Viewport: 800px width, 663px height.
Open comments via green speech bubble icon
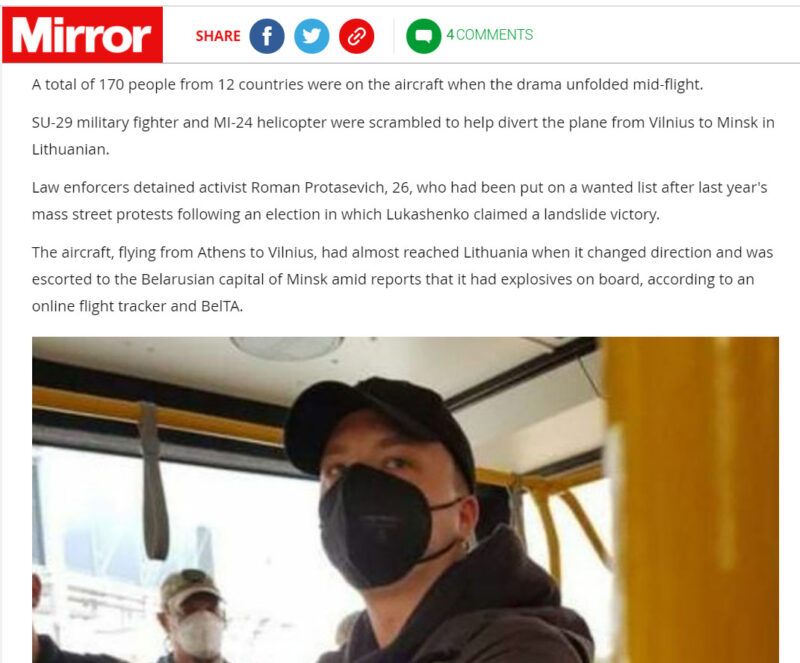pos(423,36)
